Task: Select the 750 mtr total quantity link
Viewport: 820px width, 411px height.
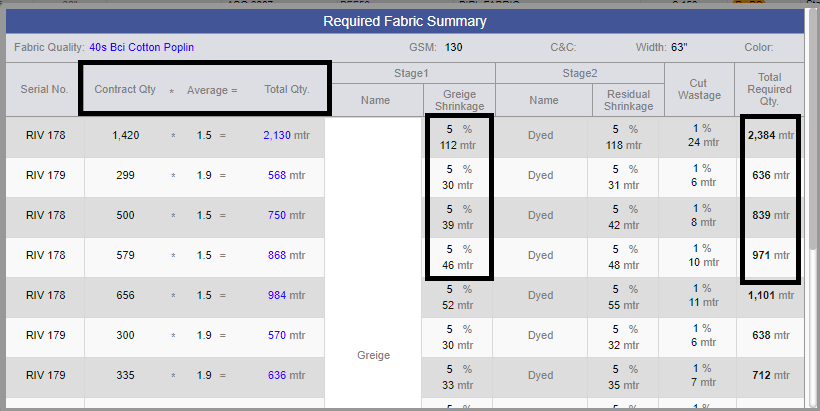Action: point(286,215)
